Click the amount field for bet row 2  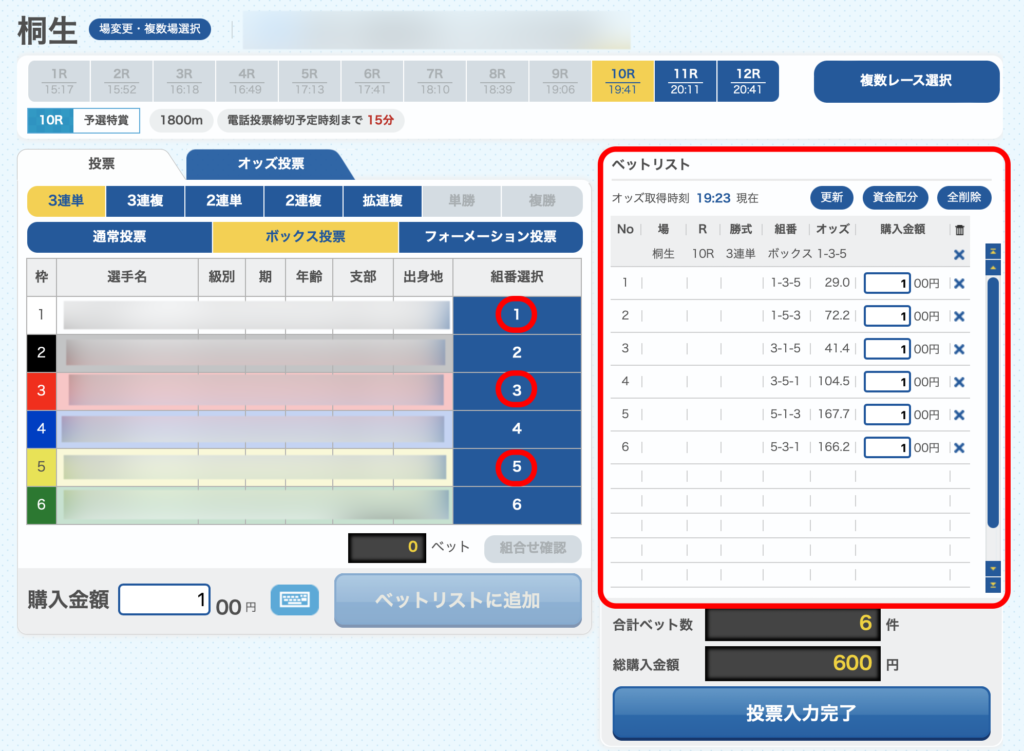point(887,316)
